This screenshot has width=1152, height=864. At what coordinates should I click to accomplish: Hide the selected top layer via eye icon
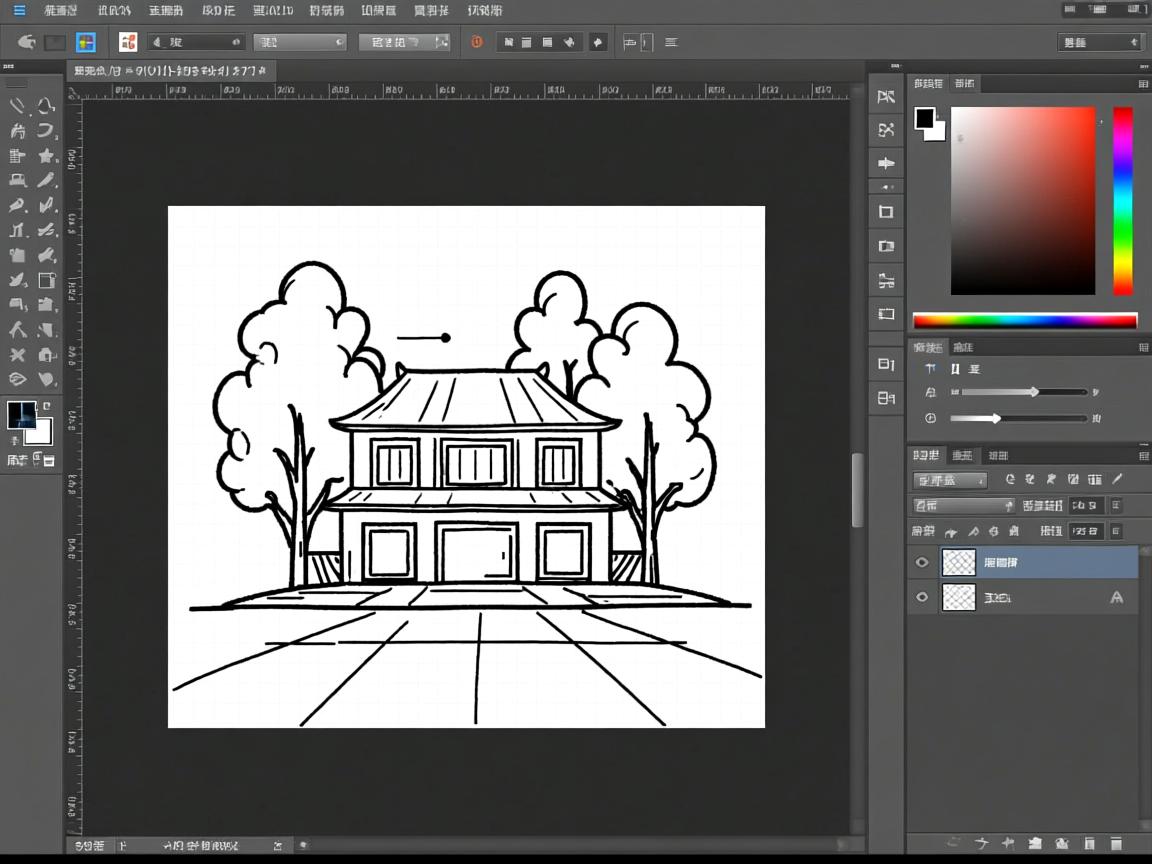tap(922, 563)
